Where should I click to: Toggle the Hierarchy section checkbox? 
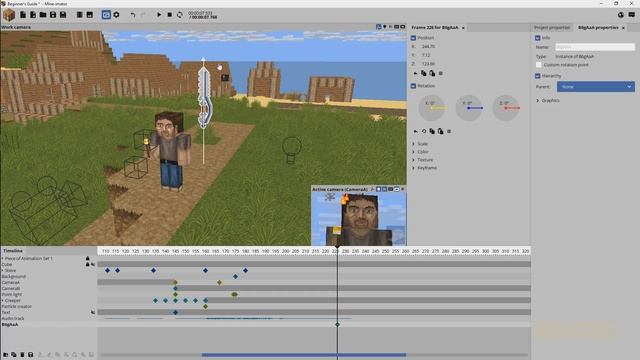[538, 76]
